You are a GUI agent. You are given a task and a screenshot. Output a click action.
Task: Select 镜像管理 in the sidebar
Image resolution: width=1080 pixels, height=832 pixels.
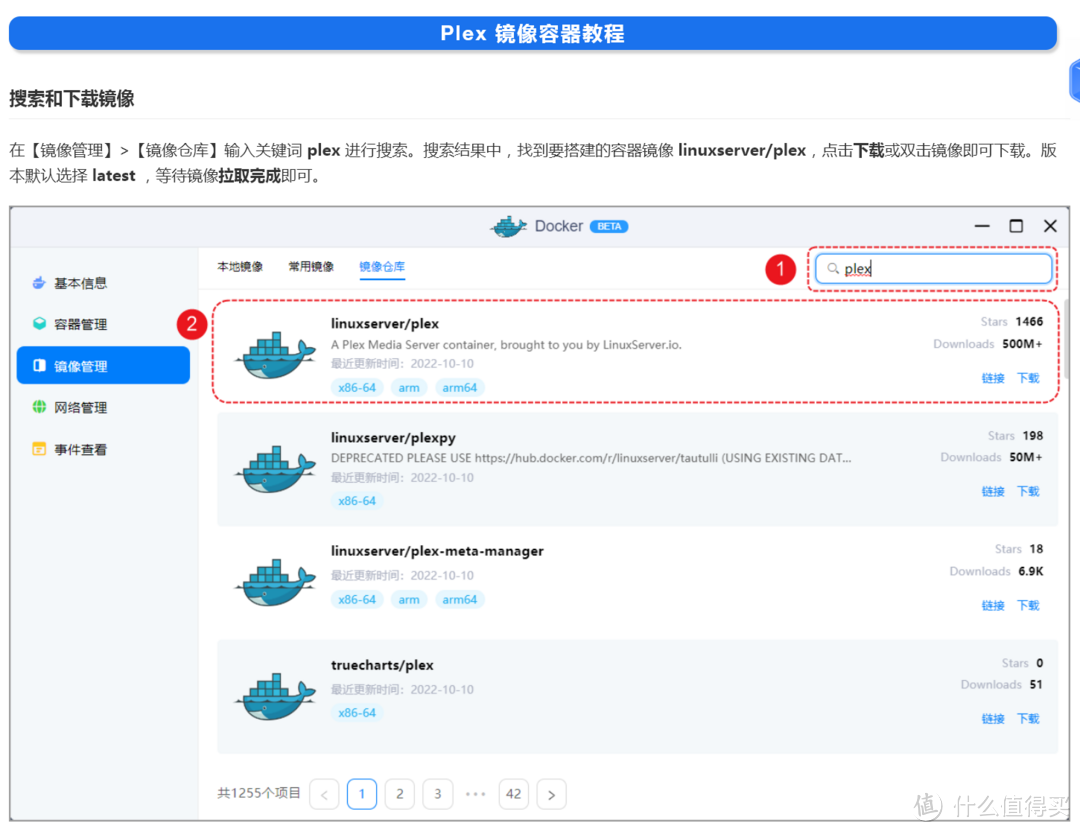pyautogui.click(x=103, y=366)
